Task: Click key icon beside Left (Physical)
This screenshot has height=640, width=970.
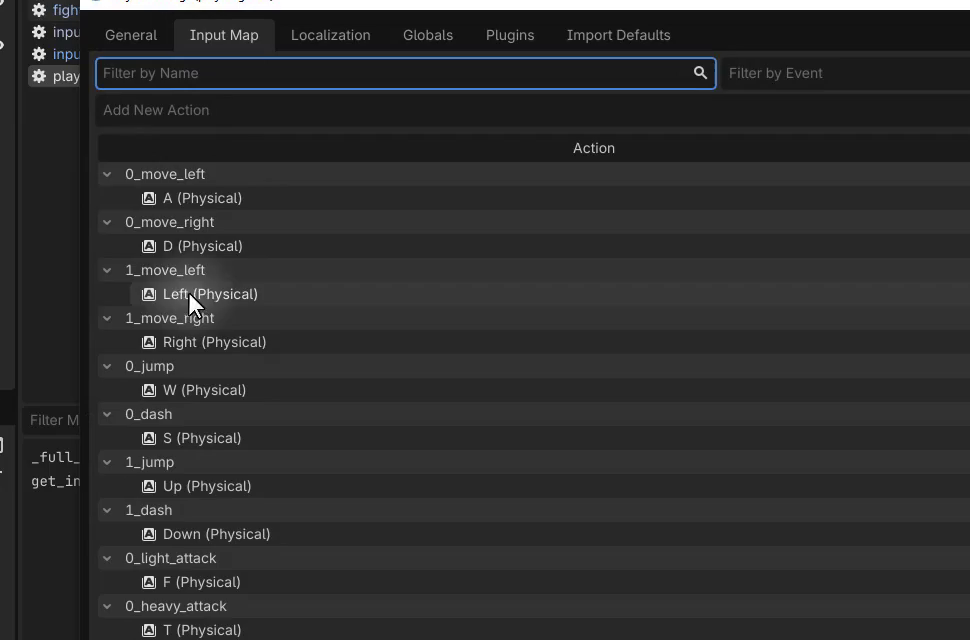Action: [x=148, y=294]
